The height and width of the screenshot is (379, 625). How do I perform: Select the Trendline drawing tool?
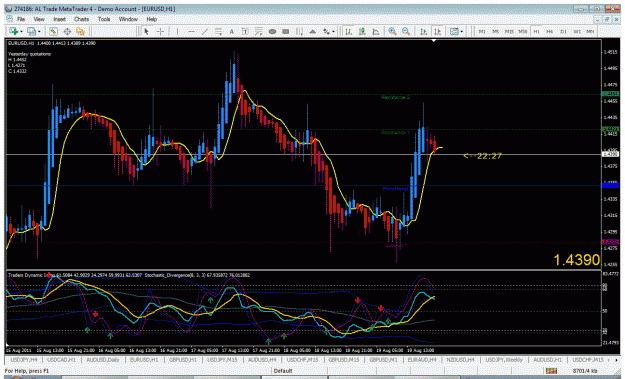point(205,31)
